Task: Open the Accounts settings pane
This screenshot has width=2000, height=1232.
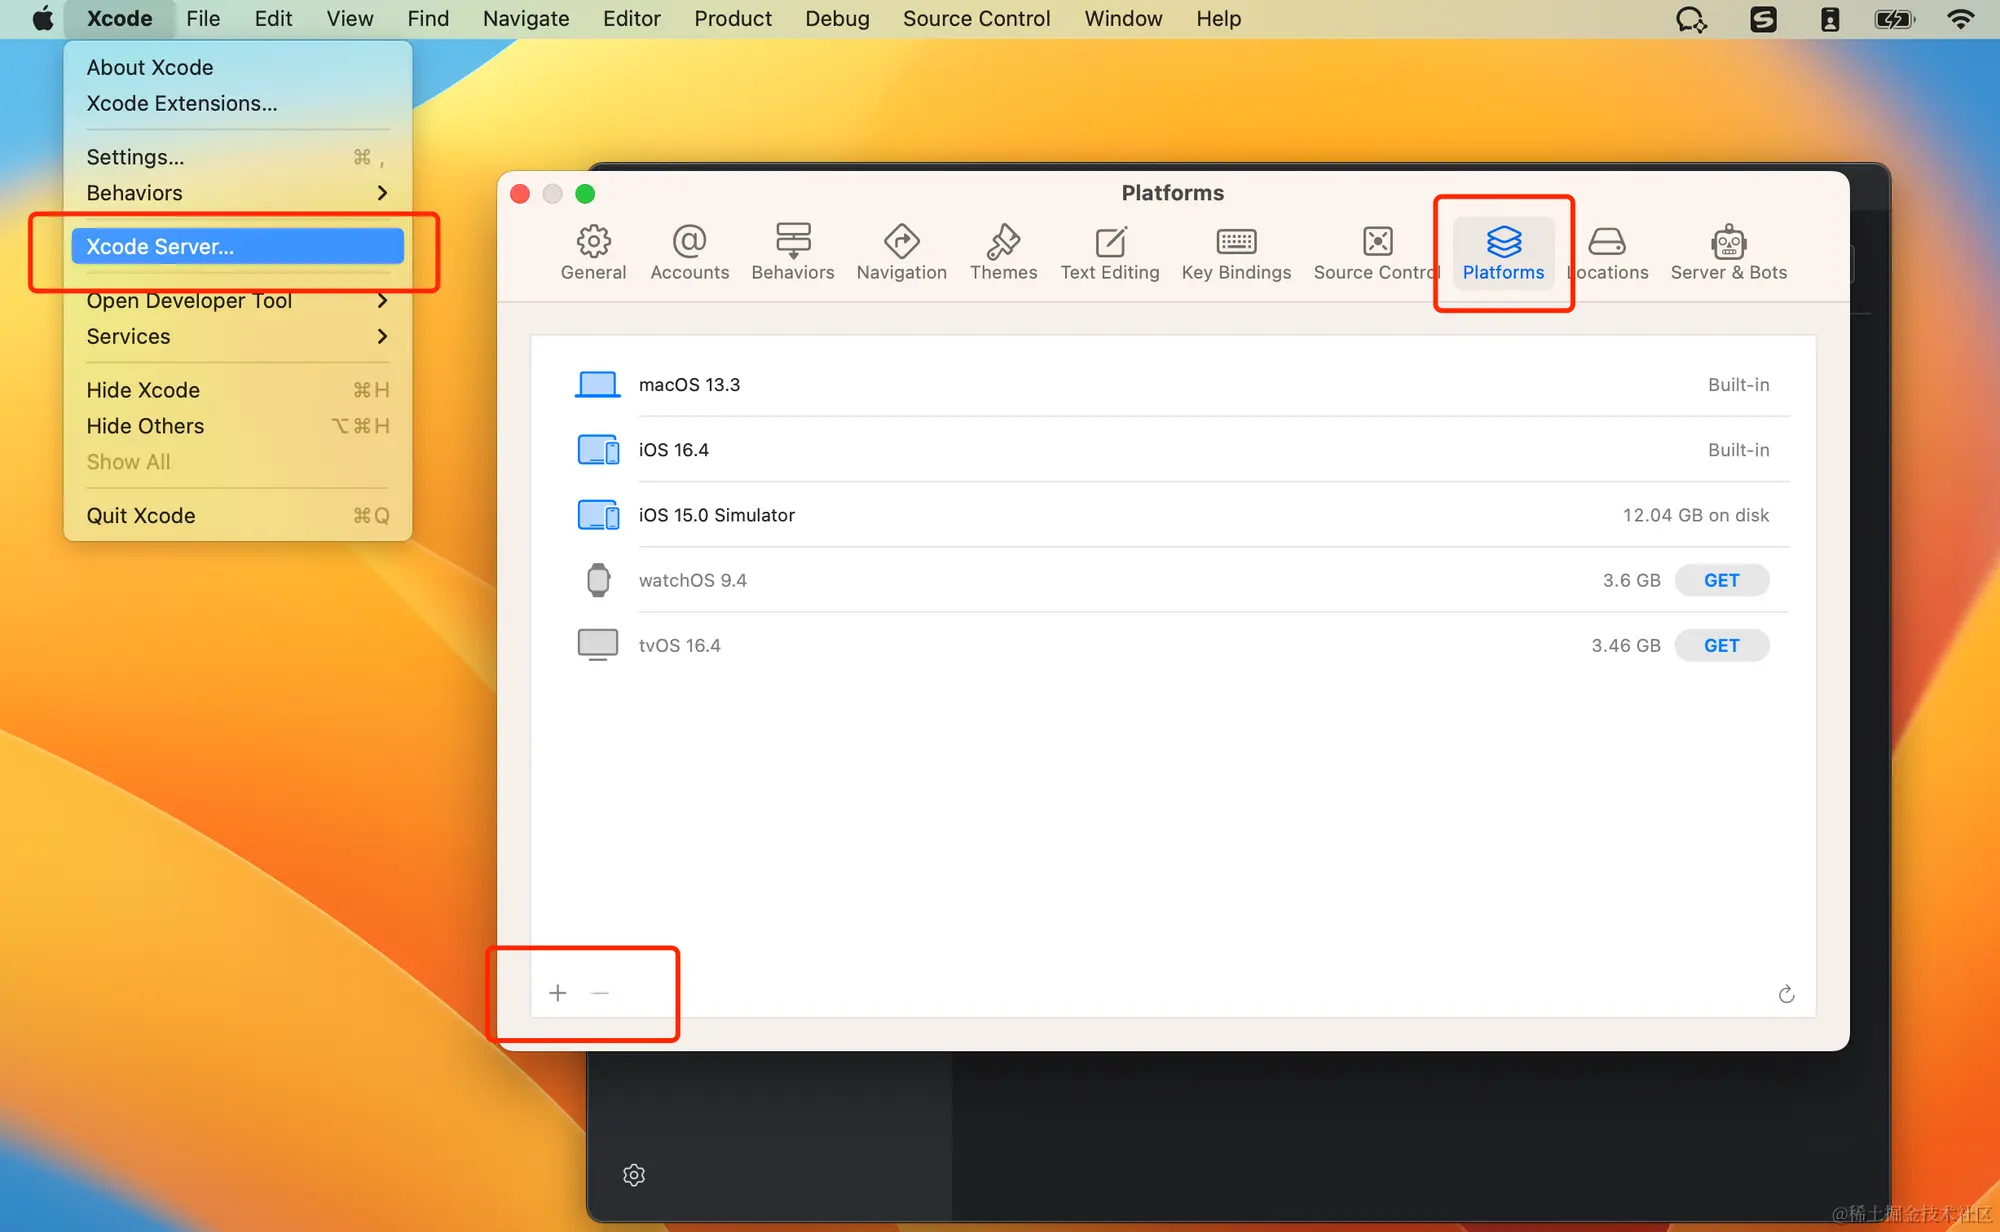Action: [689, 251]
